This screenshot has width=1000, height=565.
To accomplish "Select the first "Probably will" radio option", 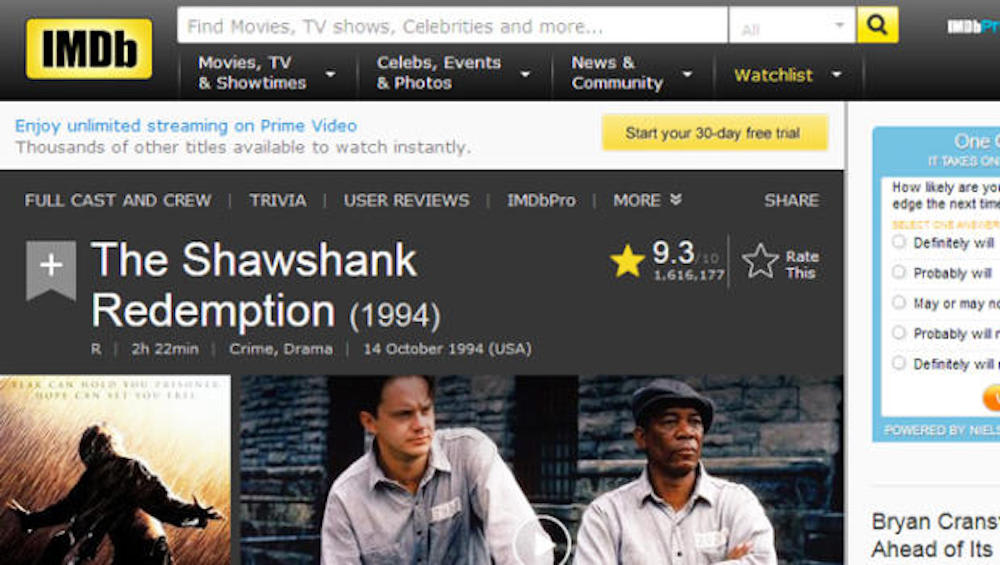I will (x=899, y=272).
